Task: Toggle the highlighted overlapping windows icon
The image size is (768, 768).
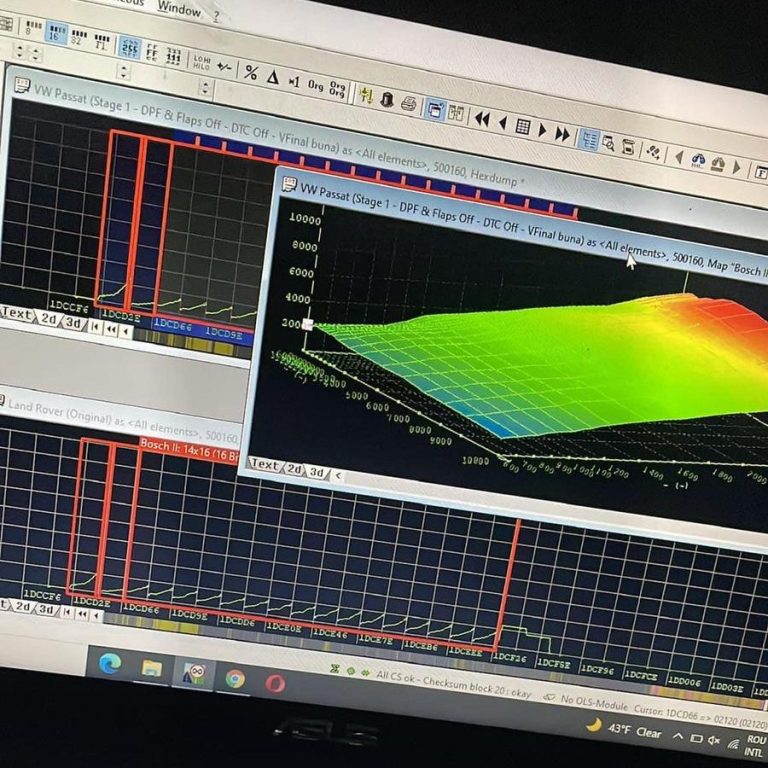Action: coord(434,109)
